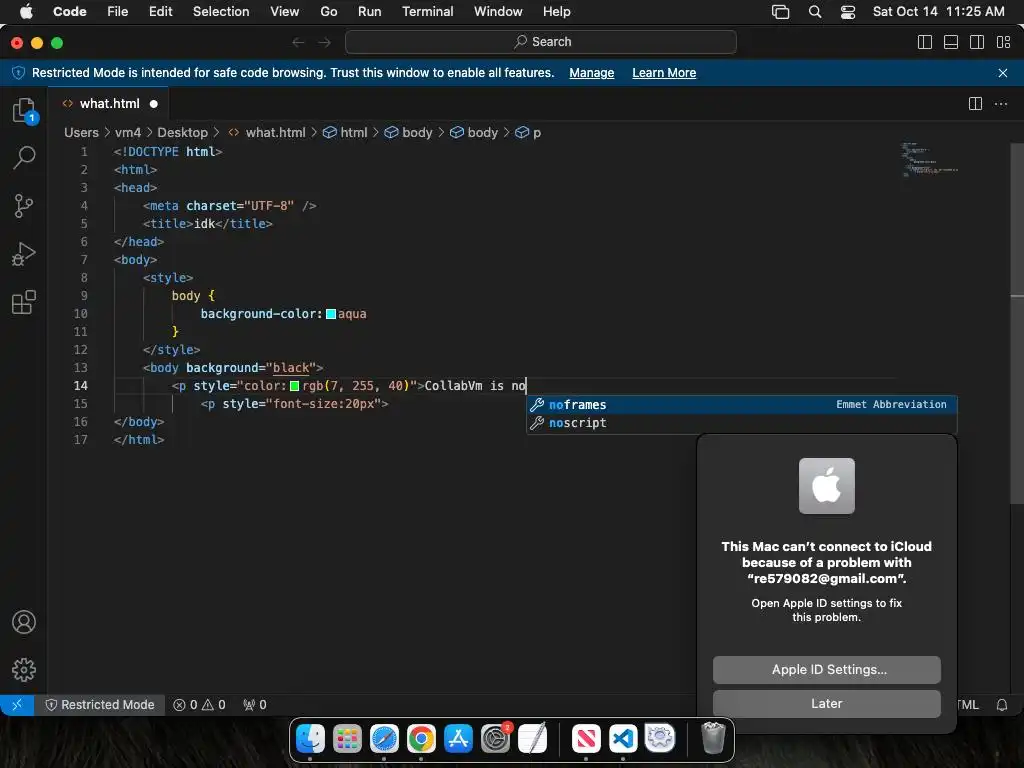Open Safari from the Dock

pyautogui.click(x=384, y=739)
